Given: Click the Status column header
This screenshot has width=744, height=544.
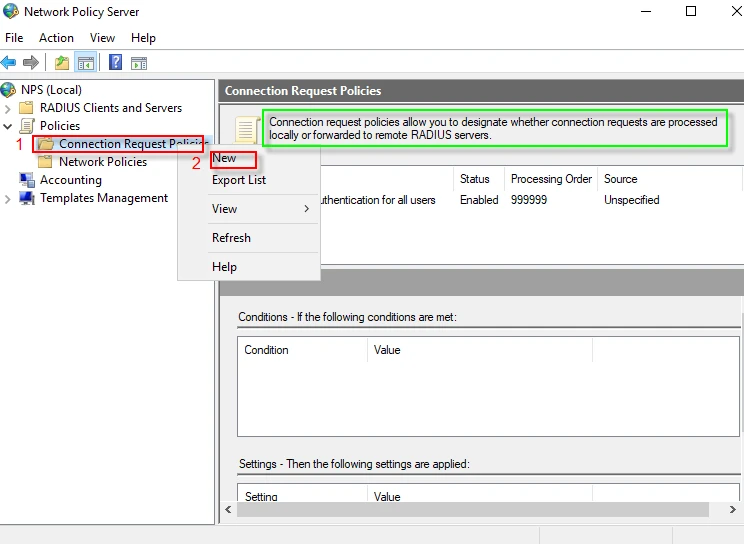Looking at the screenshot, I should coord(474,179).
